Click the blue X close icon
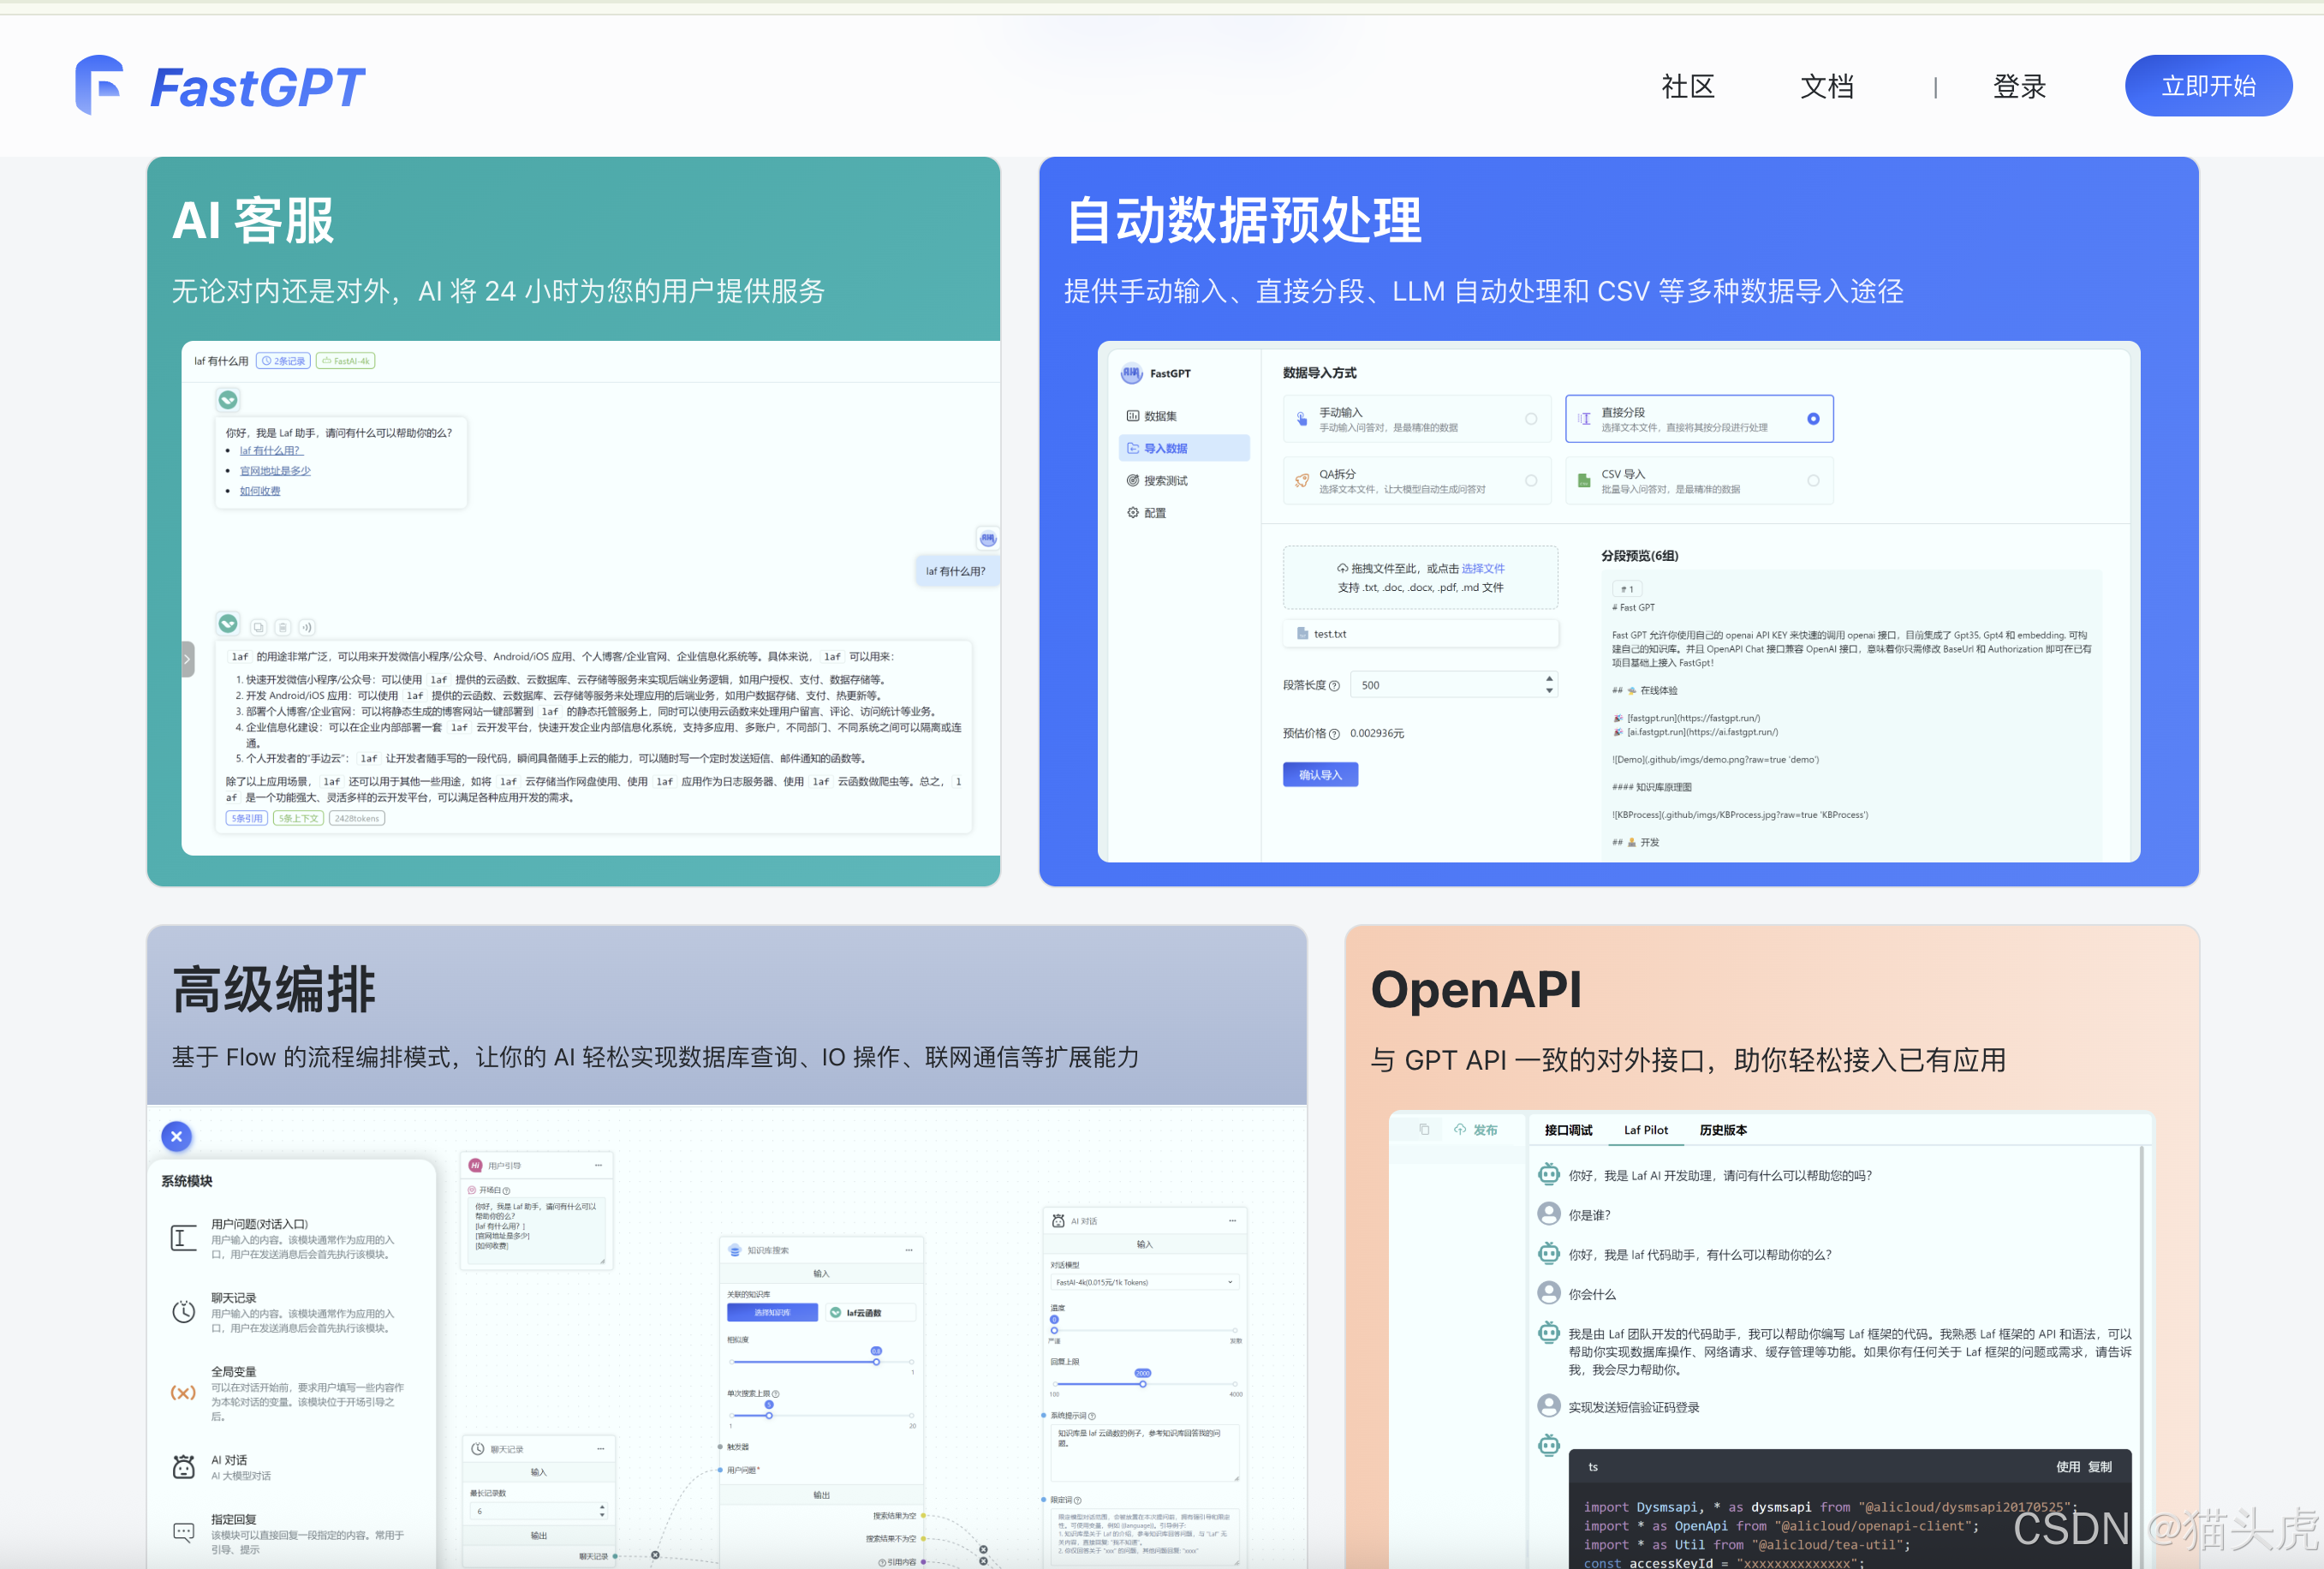The width and height of the screenshot is (2324, 1569). [x=176, y=1136]
